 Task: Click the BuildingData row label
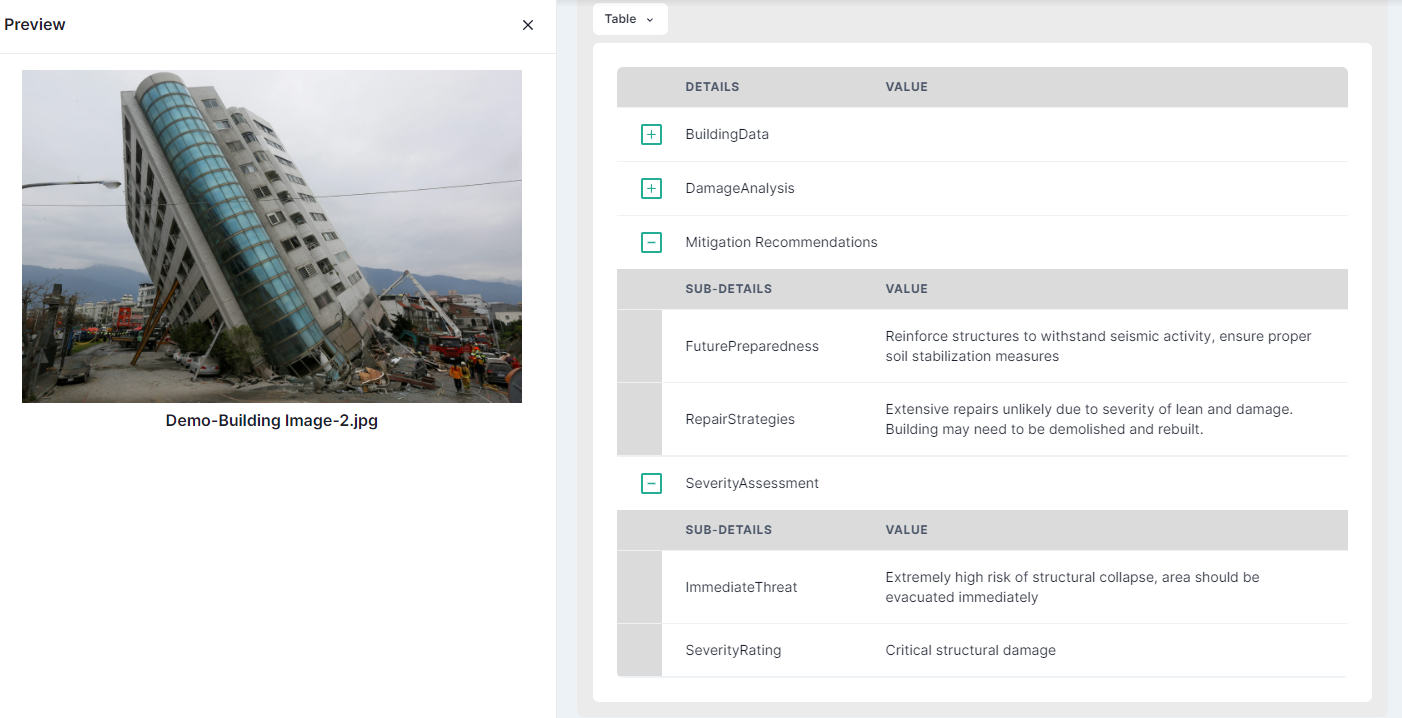tap(727, 134)
